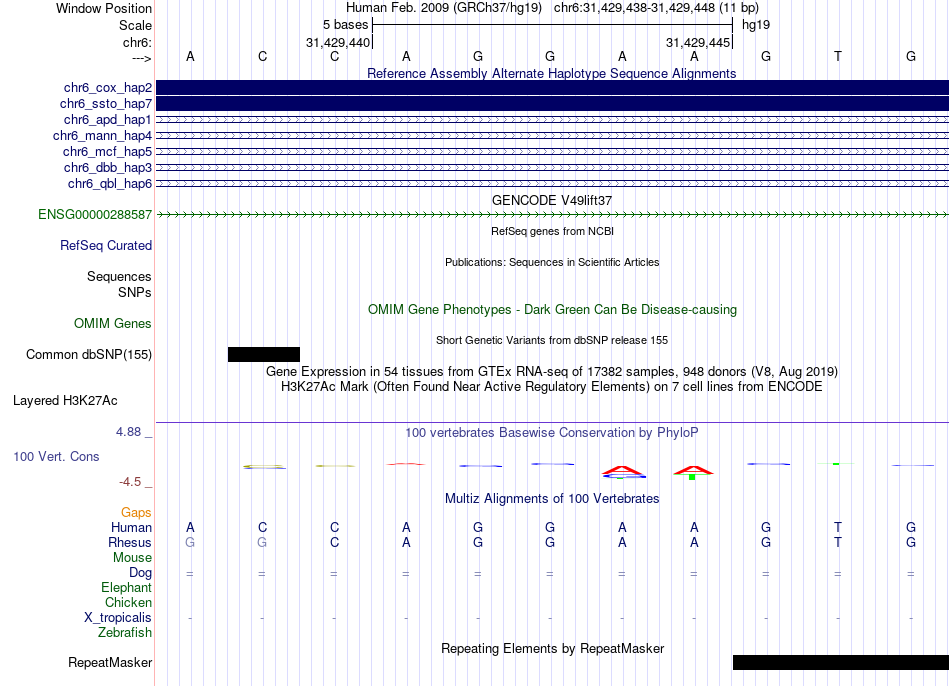Open the 100 Vert. Cons track label
Image resolution: width=950 pixels, height=686 pixels.
(56, 456)
